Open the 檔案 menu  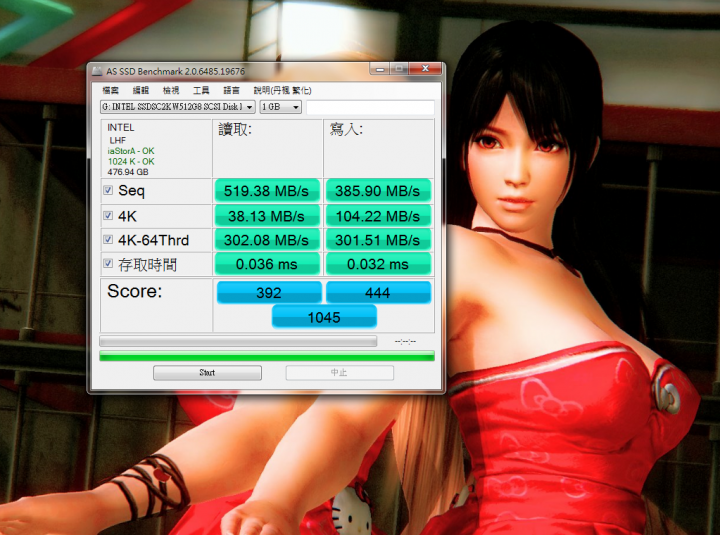pyautogui.click(x=110, y=90)
